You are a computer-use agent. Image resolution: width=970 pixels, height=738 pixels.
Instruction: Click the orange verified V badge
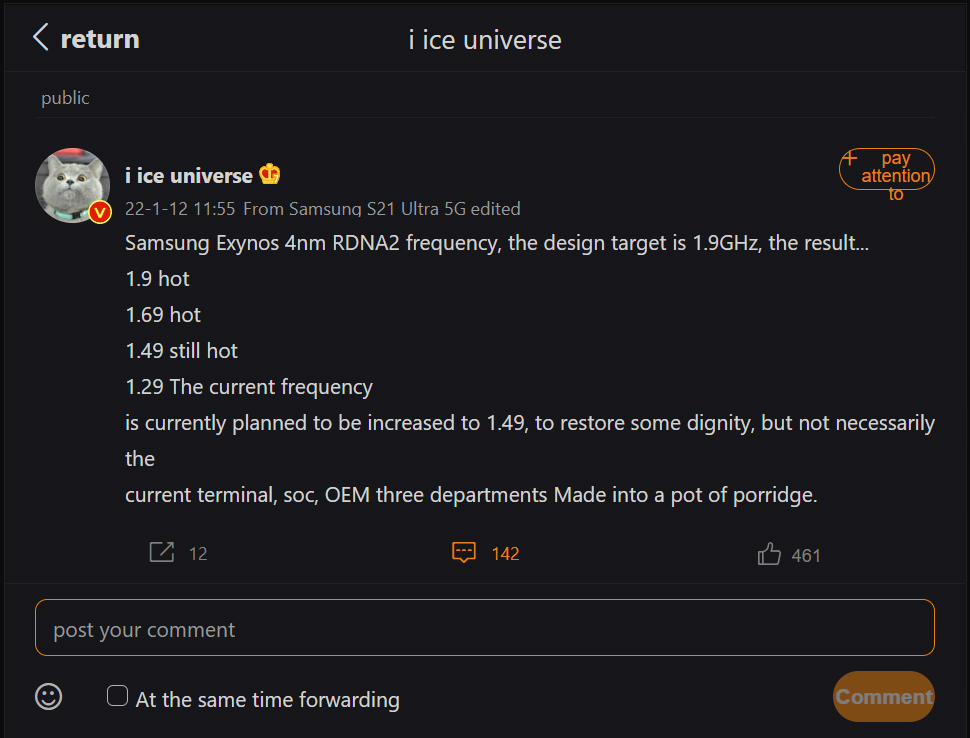pos(99,212)
